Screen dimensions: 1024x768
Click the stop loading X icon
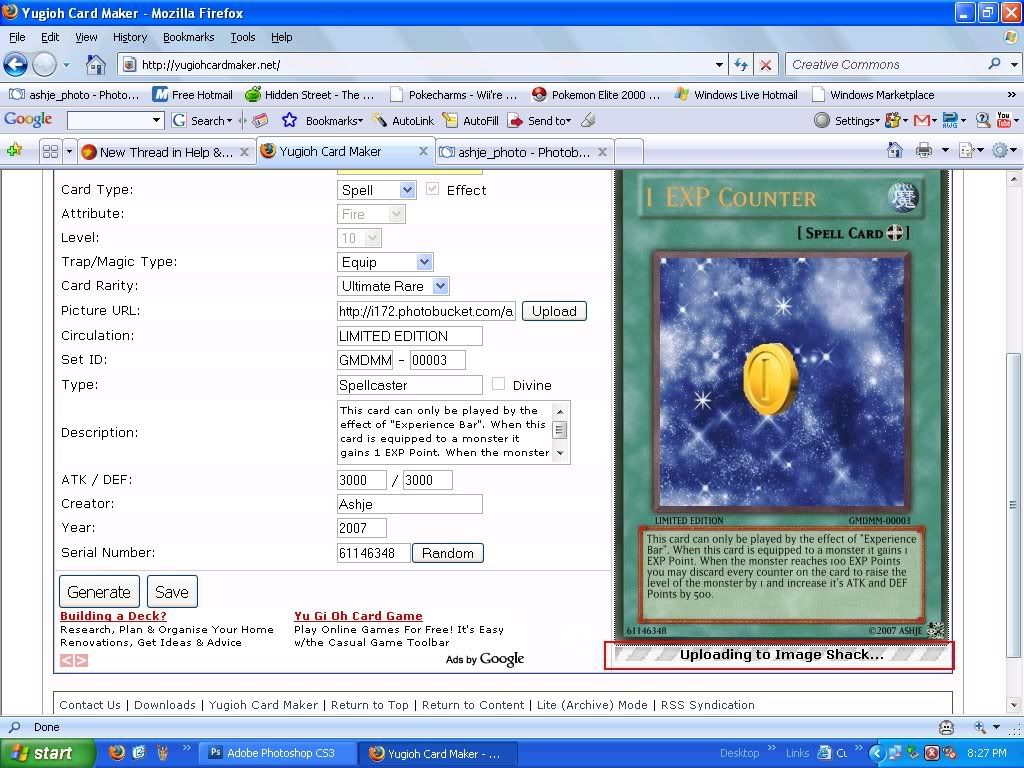[x=765, y=65]
